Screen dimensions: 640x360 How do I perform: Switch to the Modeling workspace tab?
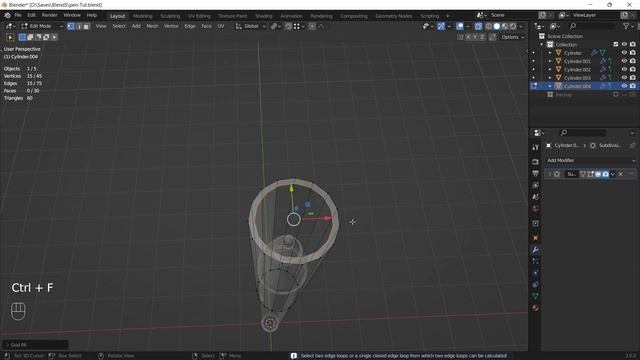pyautogui.click(x=143, y=16)
